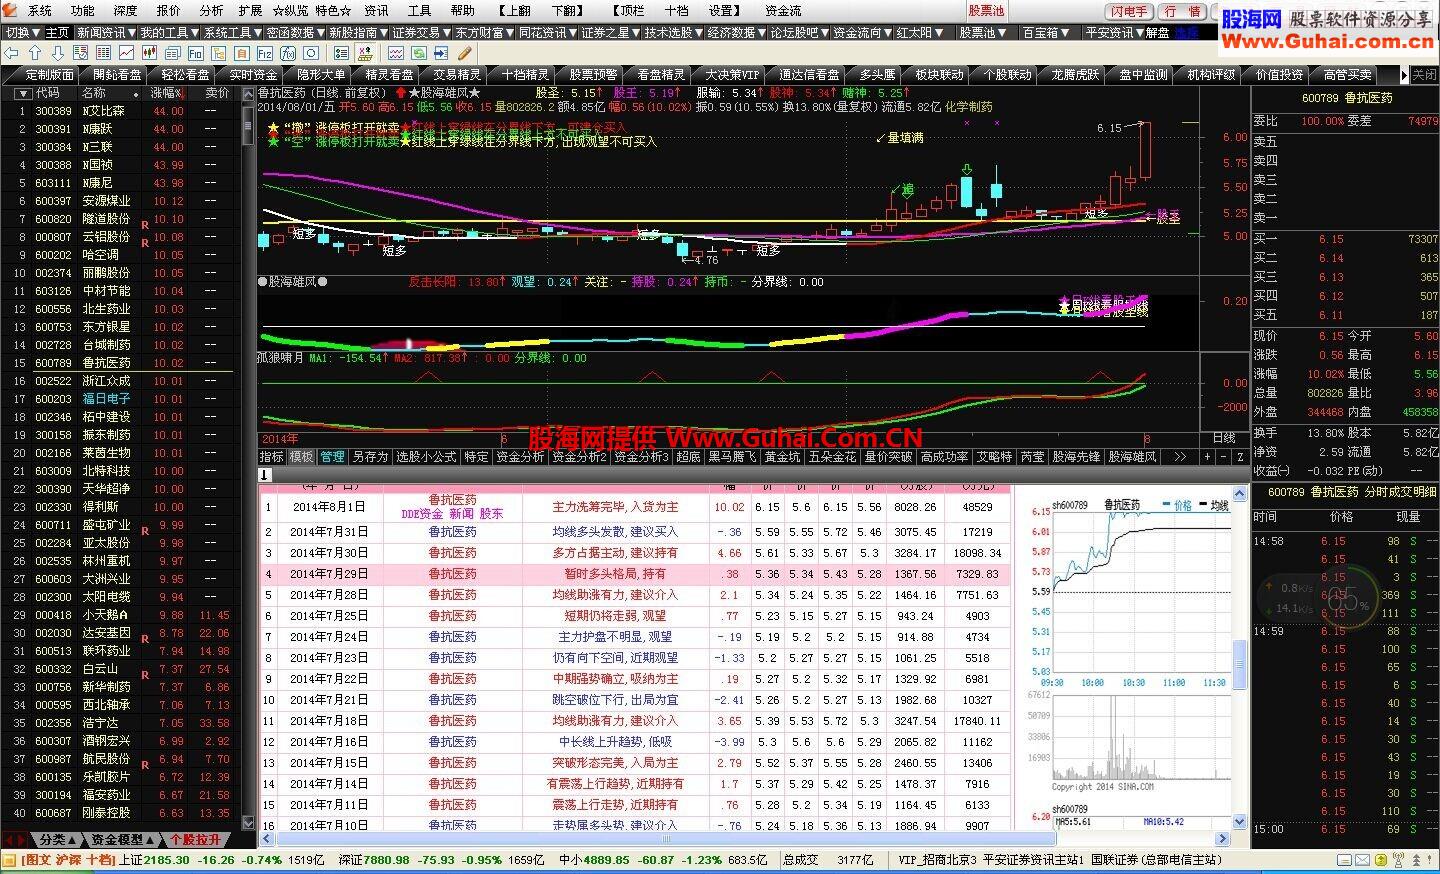Image resolution: width=1440 pixels, height=874 pixels.
Task: Open the f(x) formula manager icon
Action: click(287, 53)
